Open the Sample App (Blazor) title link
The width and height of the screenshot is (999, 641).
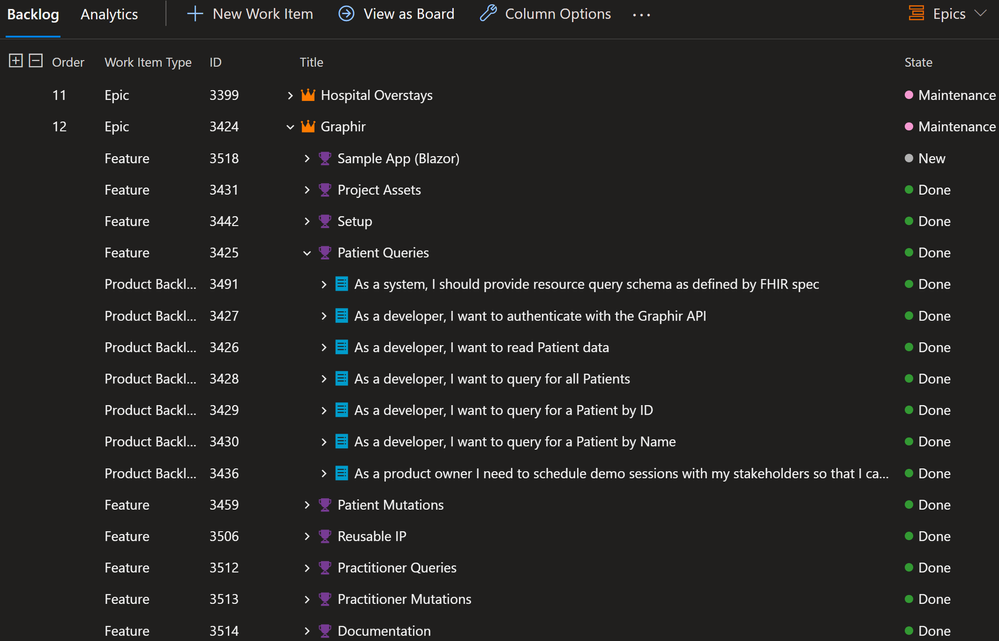(398, 158)
